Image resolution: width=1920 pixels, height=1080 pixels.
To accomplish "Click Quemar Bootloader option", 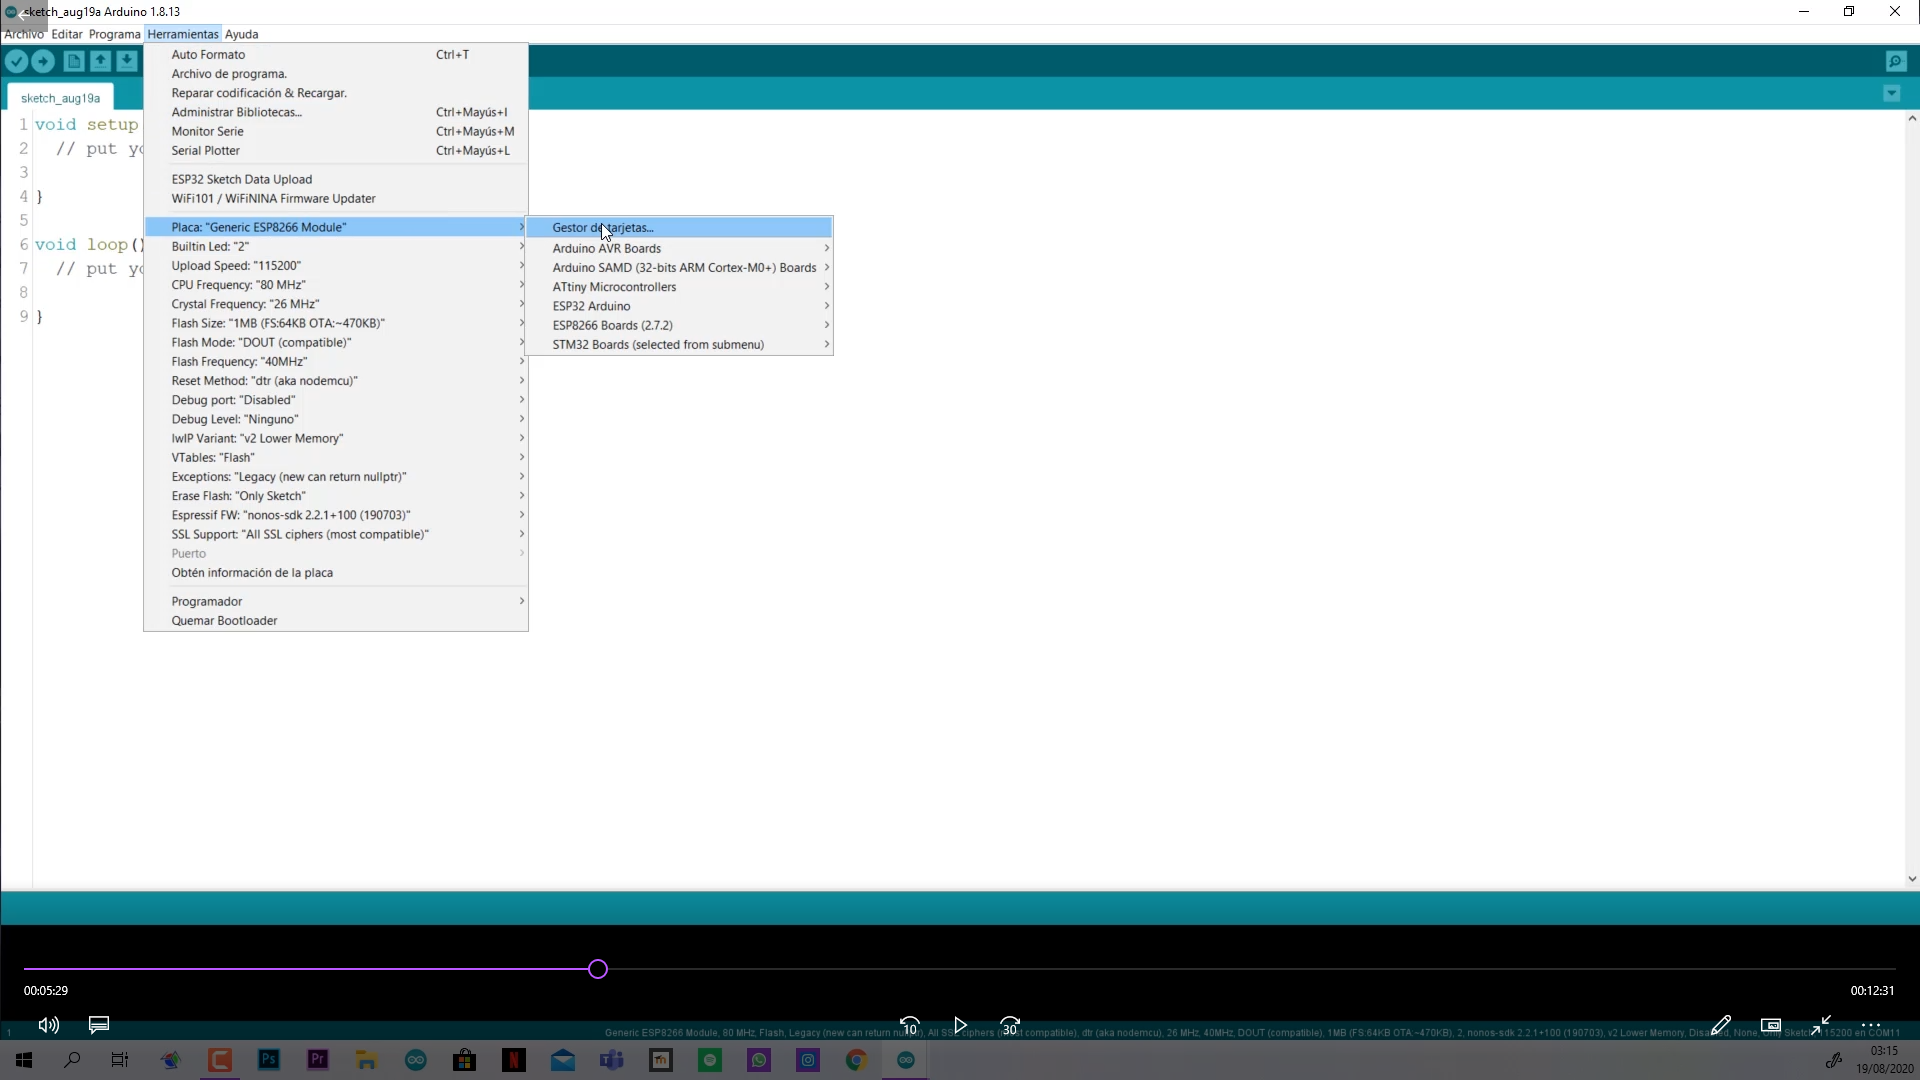I will point(224,621).
